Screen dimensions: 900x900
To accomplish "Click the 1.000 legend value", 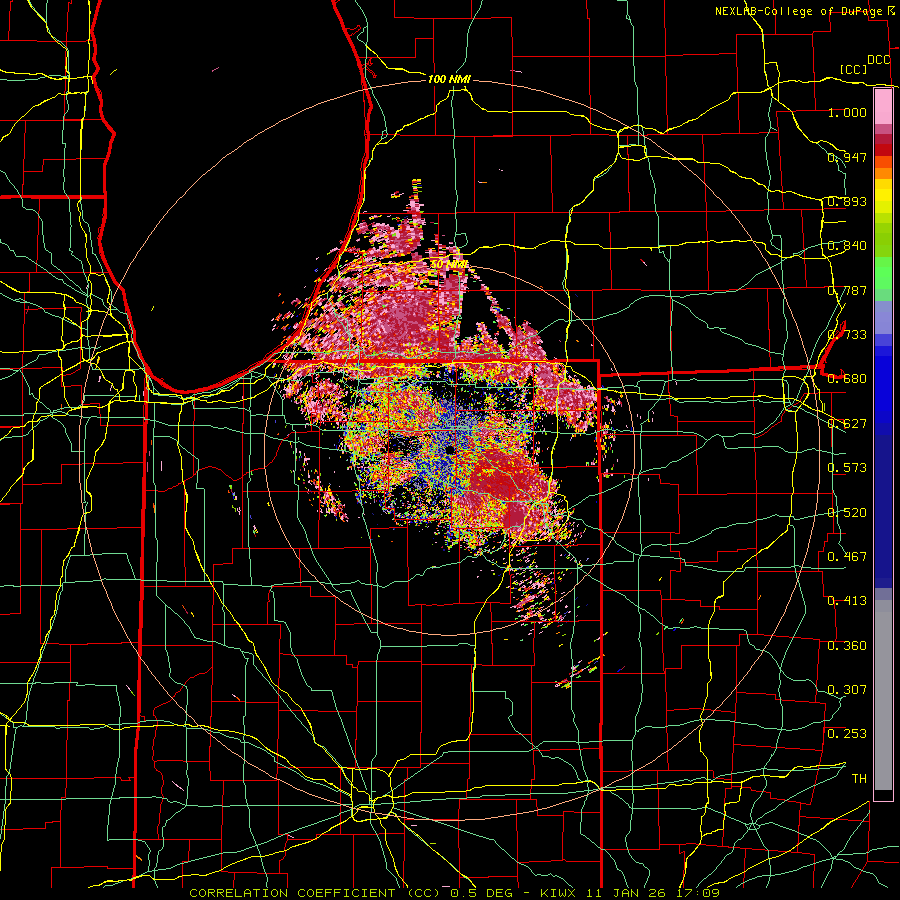I will [x=847, y=112].
